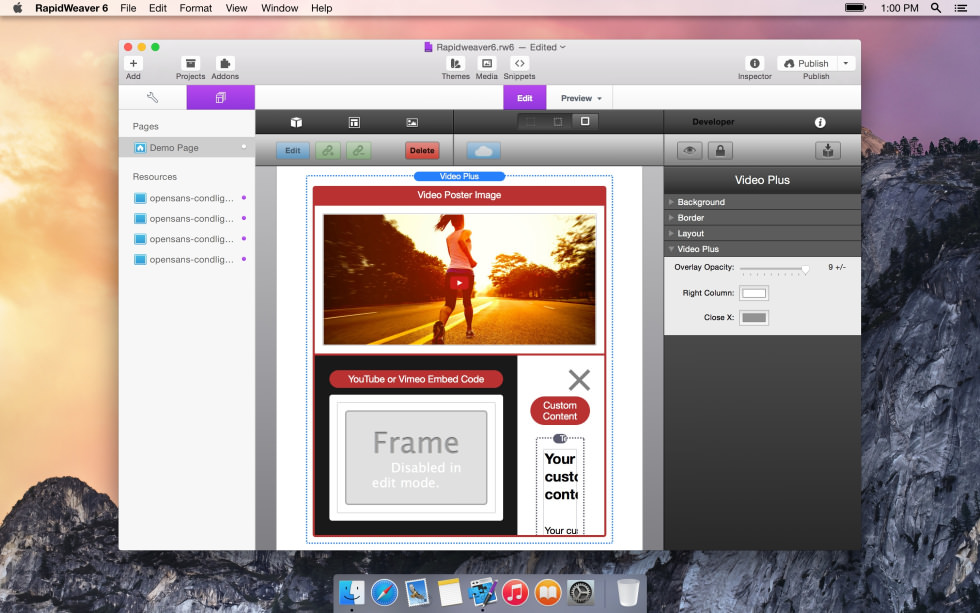Click the YouTube or Vimeo Embed Code label

click(x=416, y=379)
